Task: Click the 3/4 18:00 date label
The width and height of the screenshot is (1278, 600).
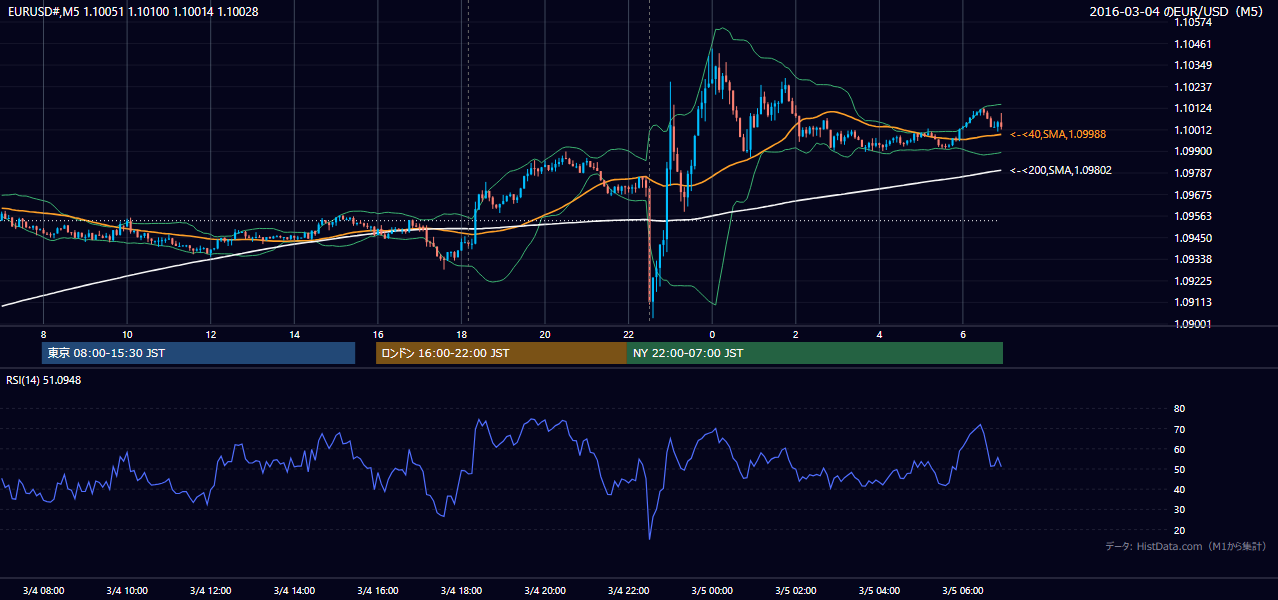Action: click(461, 590)
